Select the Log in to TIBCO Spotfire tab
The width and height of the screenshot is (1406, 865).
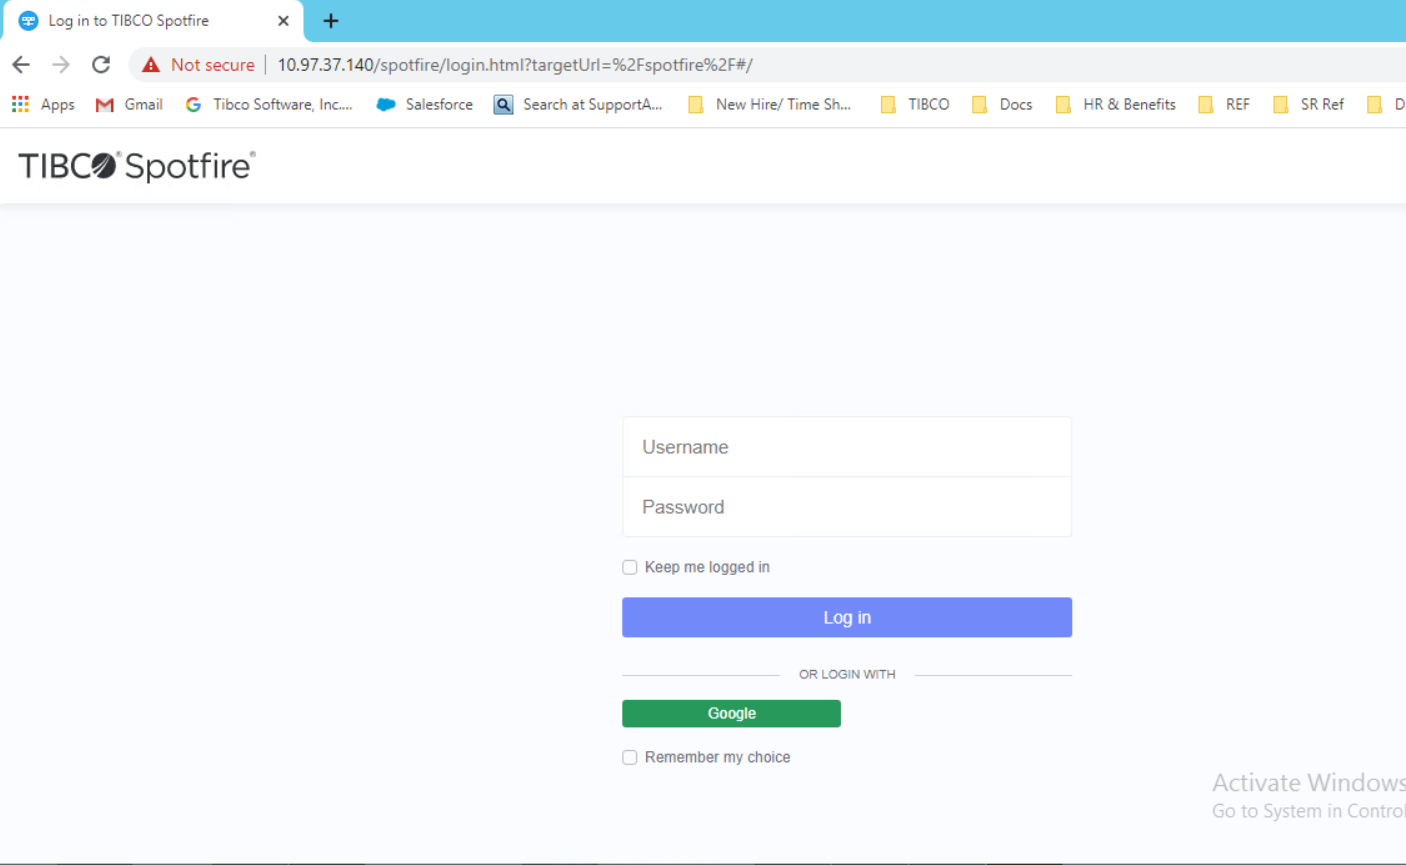point(152,21)
